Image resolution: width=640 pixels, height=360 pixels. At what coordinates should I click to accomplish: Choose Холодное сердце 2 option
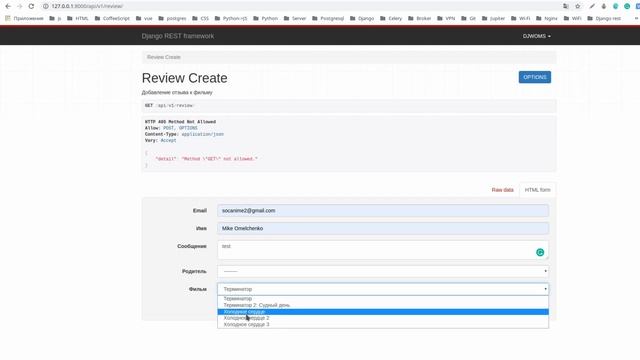tap(383, 318)
